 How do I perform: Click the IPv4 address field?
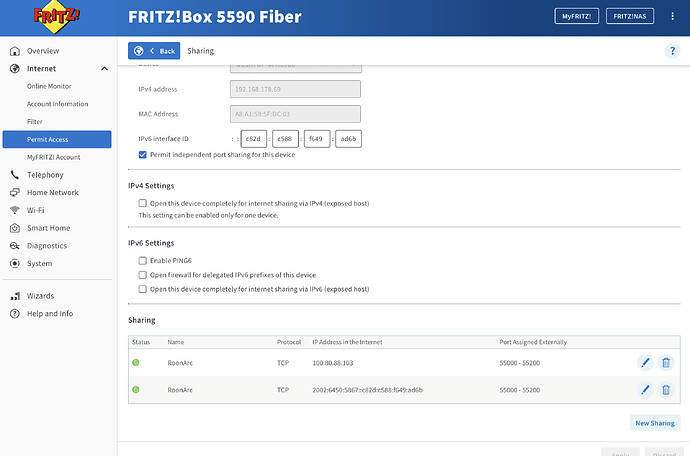tap(295, 89)
